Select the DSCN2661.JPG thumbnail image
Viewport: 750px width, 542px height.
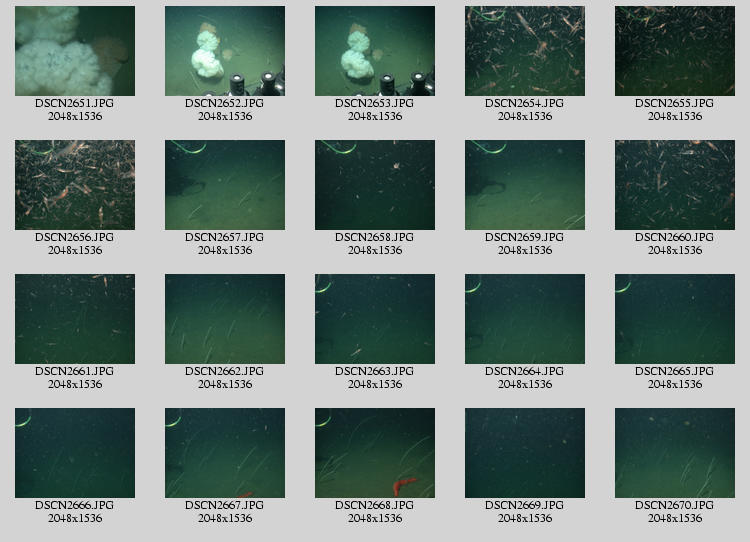click(75, 319)
